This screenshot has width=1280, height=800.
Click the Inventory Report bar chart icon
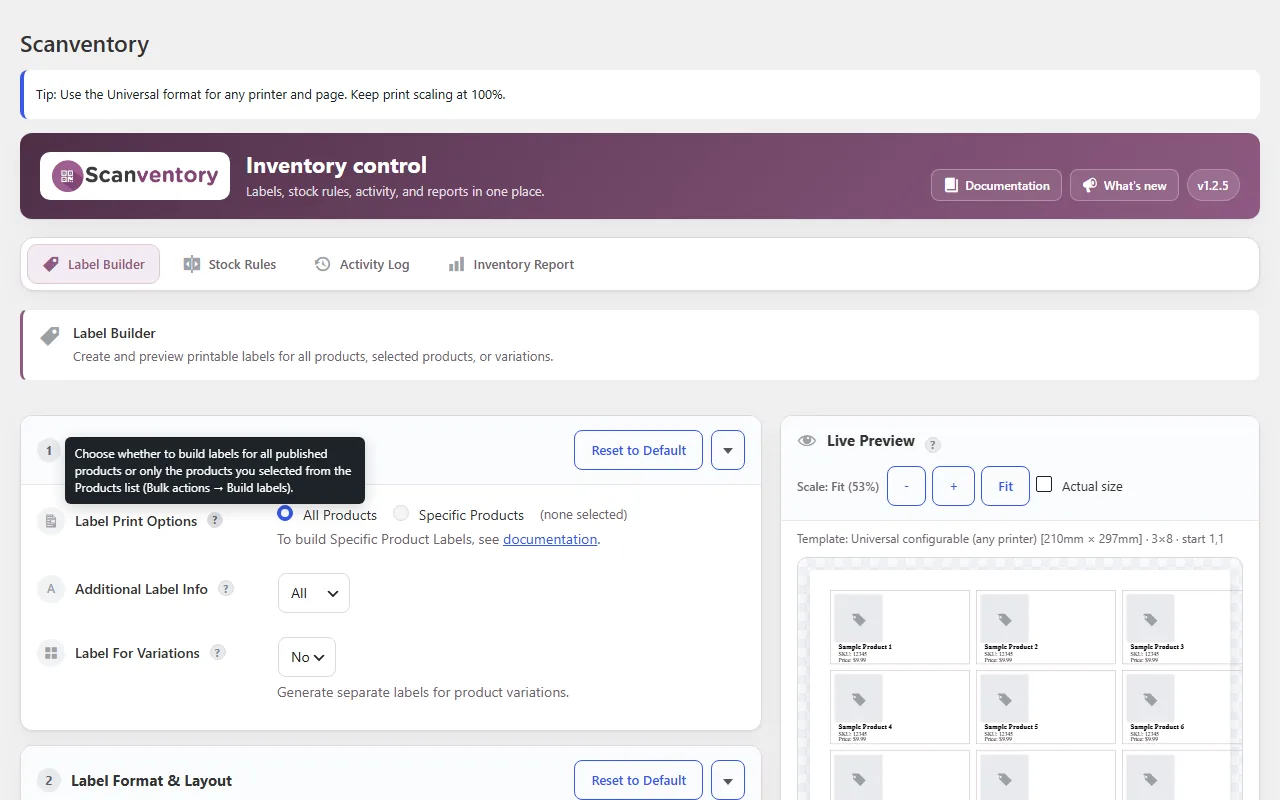point(456,264)
